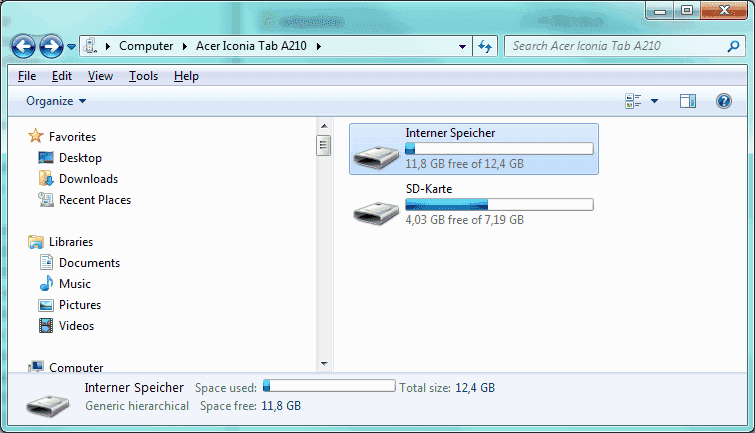Image resolution: width=755 pixels, height=433 pixels.
Task: Open the Edit menu
Action: click(x=62, y=76)
